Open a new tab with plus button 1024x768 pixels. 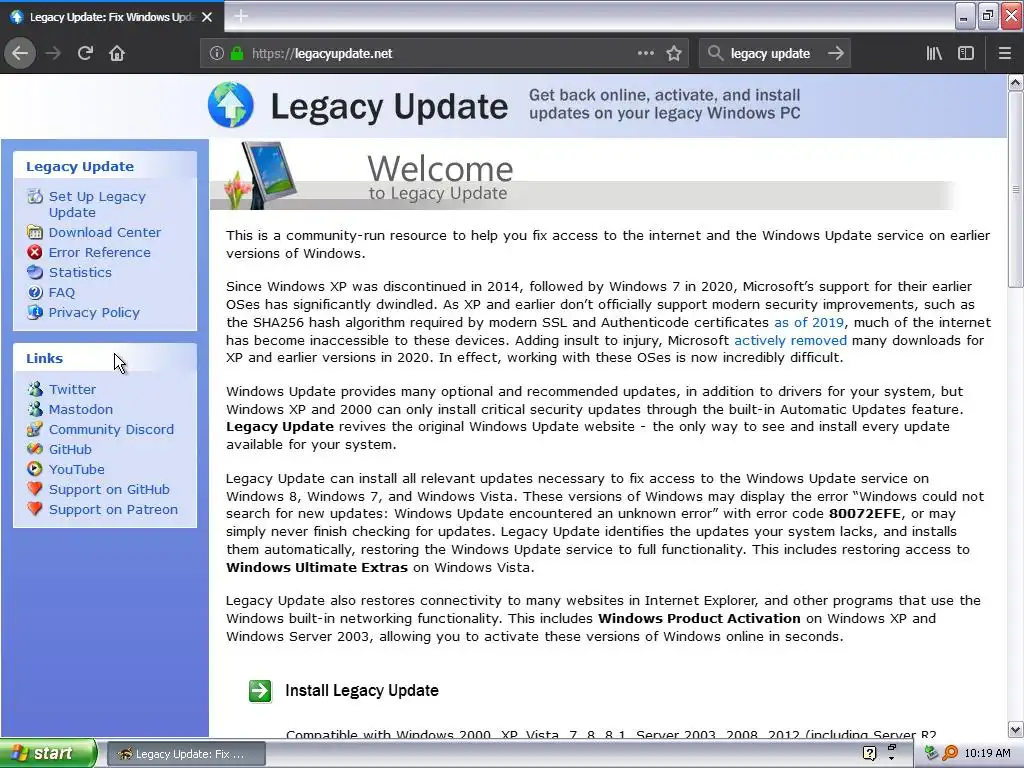point(241,16)
